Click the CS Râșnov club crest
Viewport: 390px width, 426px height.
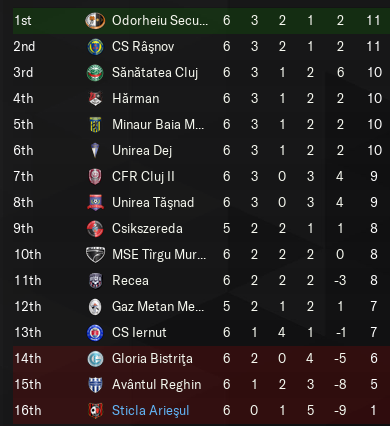point(95,47)
